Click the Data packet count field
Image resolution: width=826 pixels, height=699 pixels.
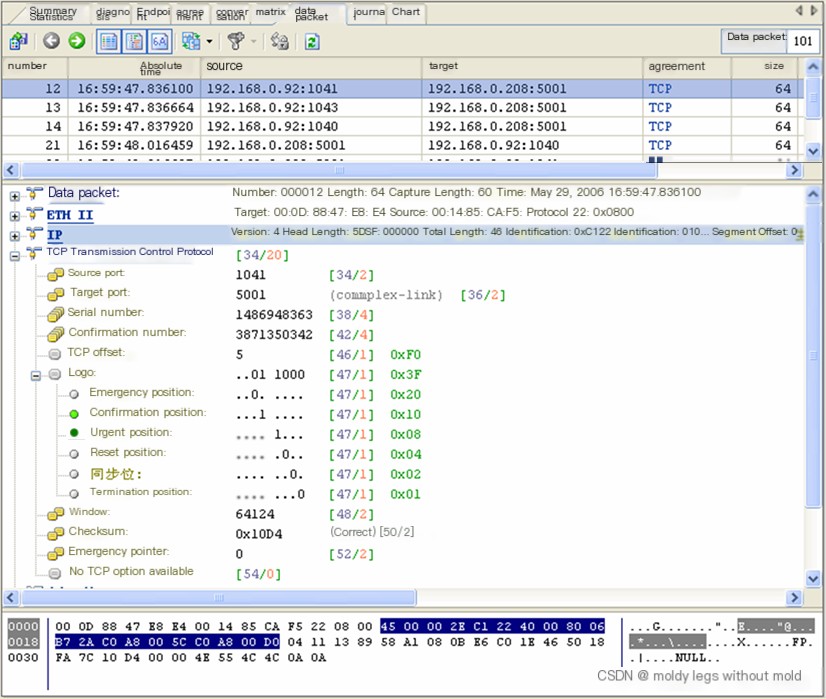(x=803, y=41)
